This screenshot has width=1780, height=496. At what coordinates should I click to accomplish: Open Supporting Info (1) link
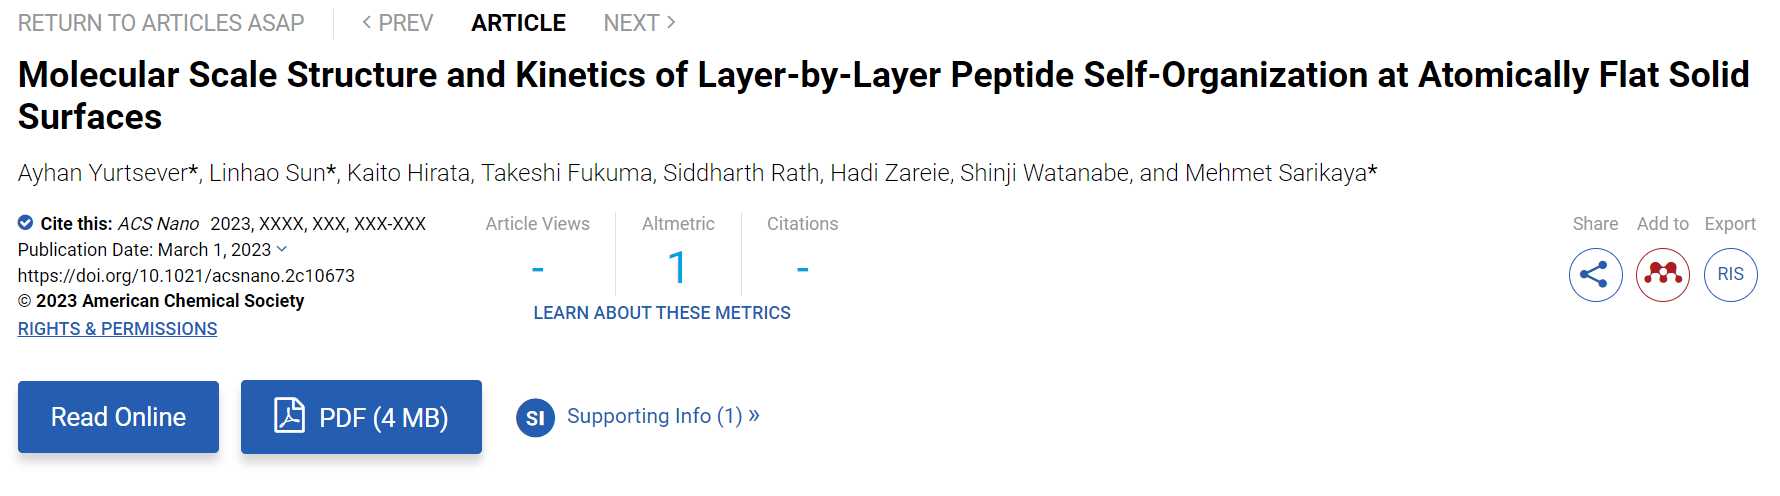click(x=663, y=416)
